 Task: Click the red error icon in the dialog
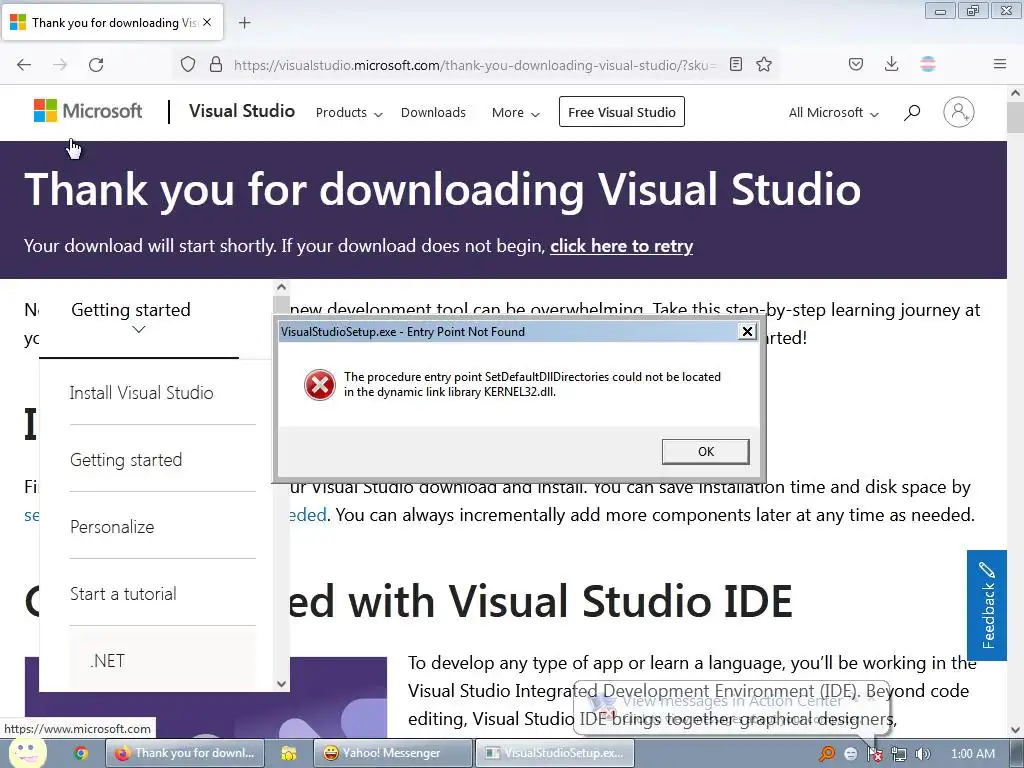(x=319, y=385)
